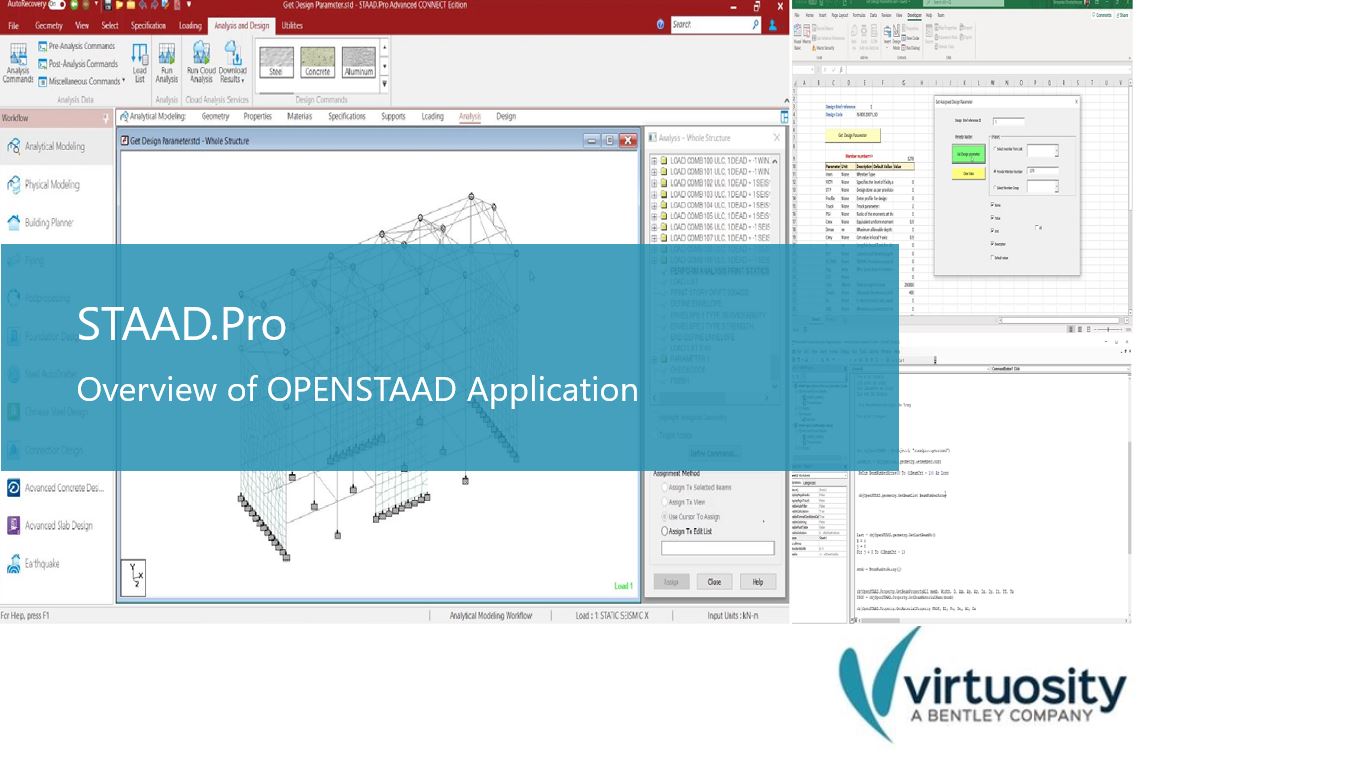Select the Aluminum design command
1370x769 pixels.
(359, 62)
